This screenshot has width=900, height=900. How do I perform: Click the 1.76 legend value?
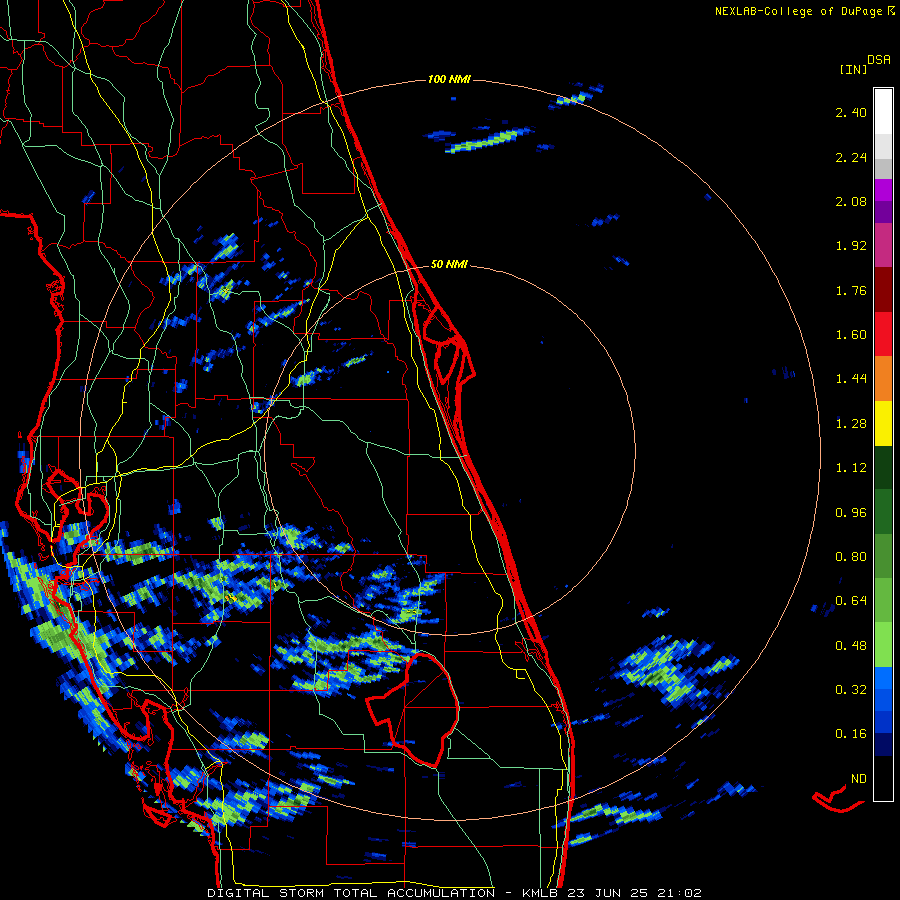click(851, 290)
